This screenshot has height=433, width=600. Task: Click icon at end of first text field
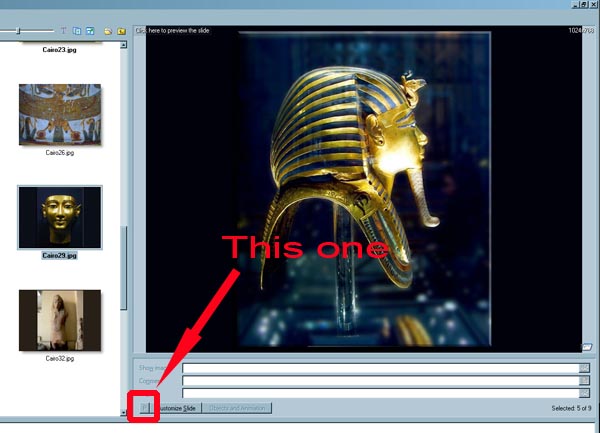(584, 368)
